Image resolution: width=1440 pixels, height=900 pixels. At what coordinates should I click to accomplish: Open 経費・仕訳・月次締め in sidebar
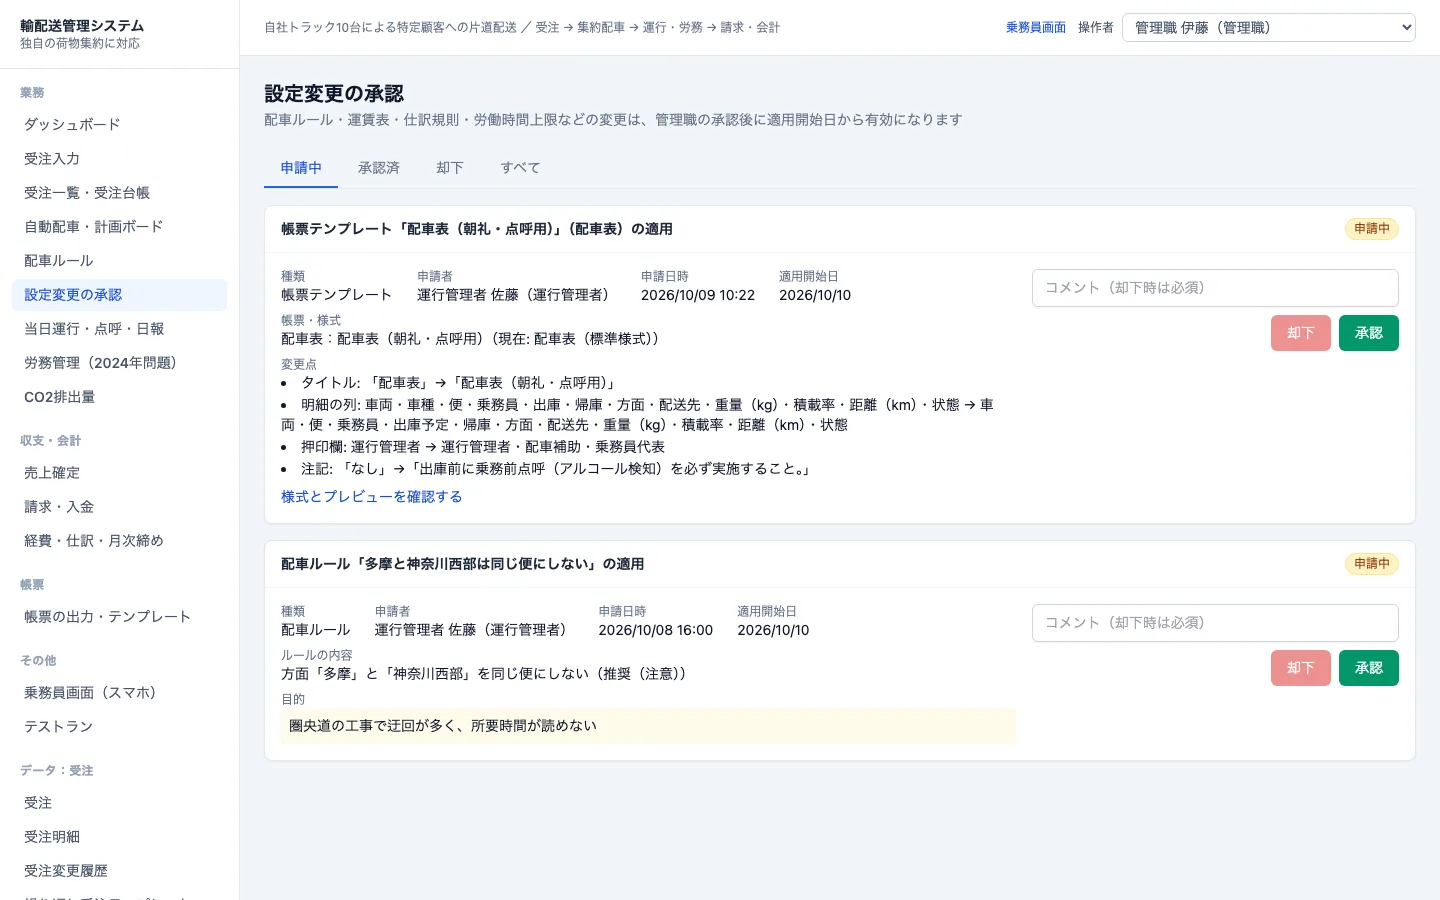click(x=119, y=541)
